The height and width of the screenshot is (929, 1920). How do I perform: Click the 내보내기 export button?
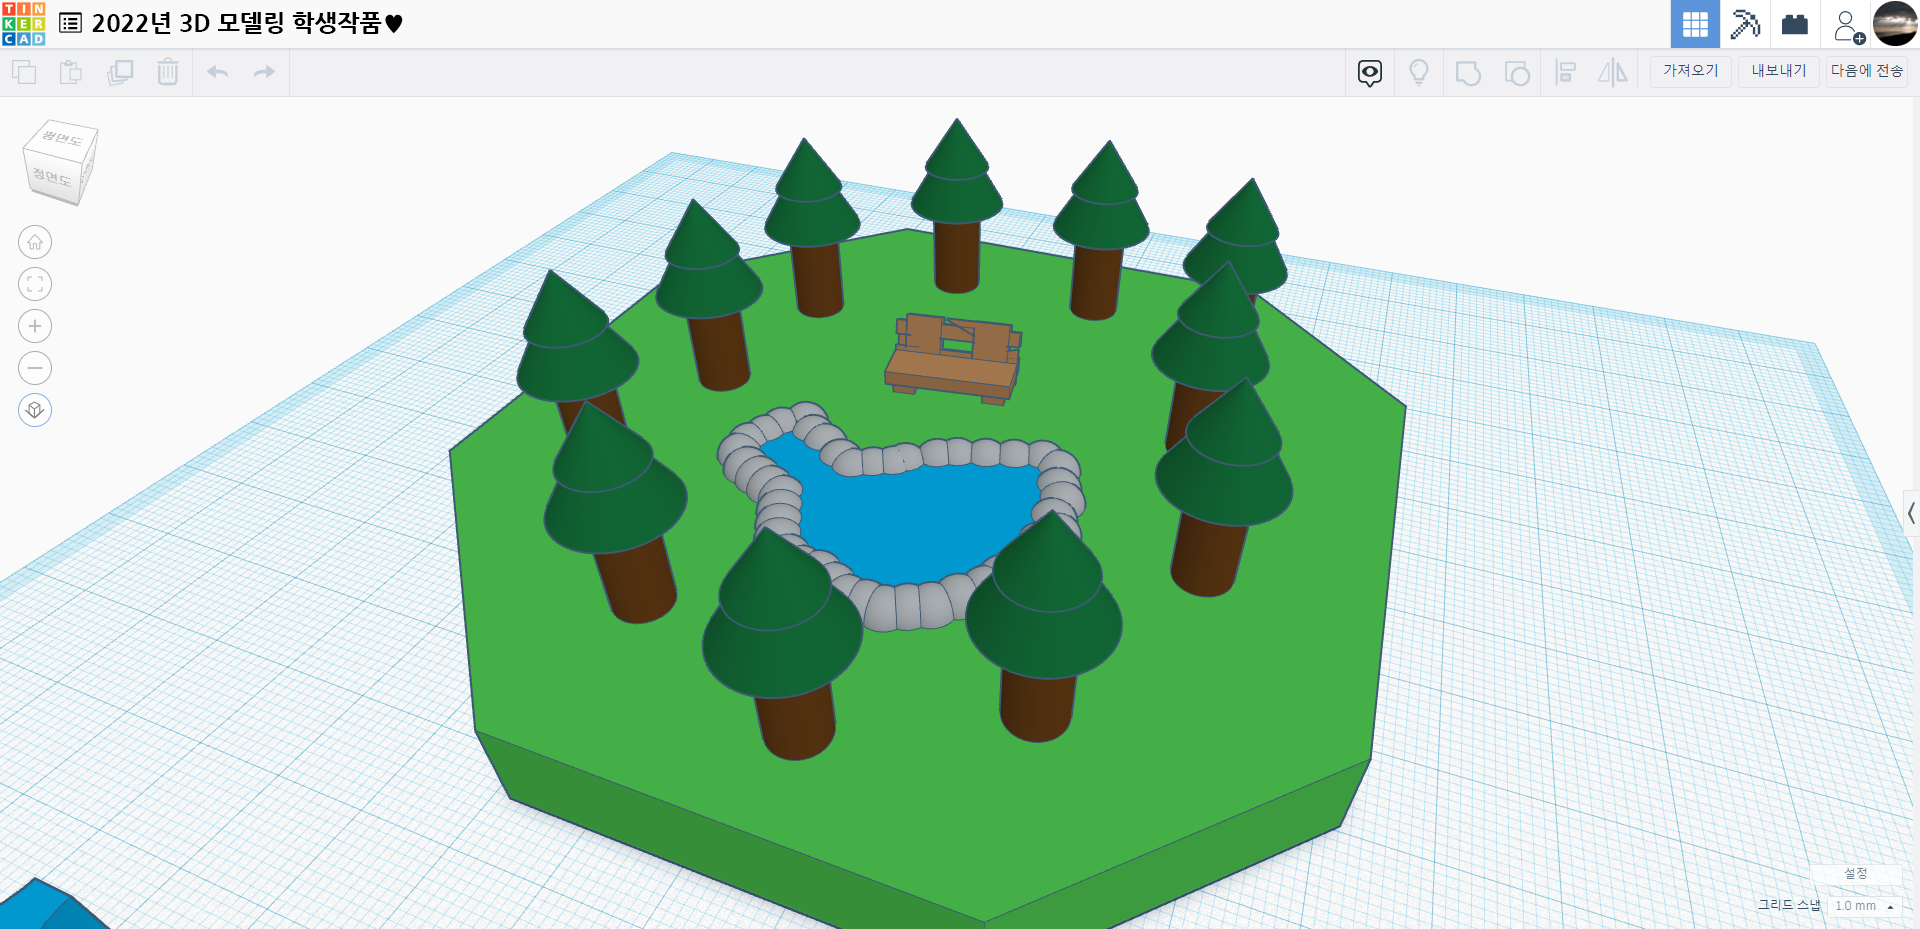click(x=1779, y=71)
